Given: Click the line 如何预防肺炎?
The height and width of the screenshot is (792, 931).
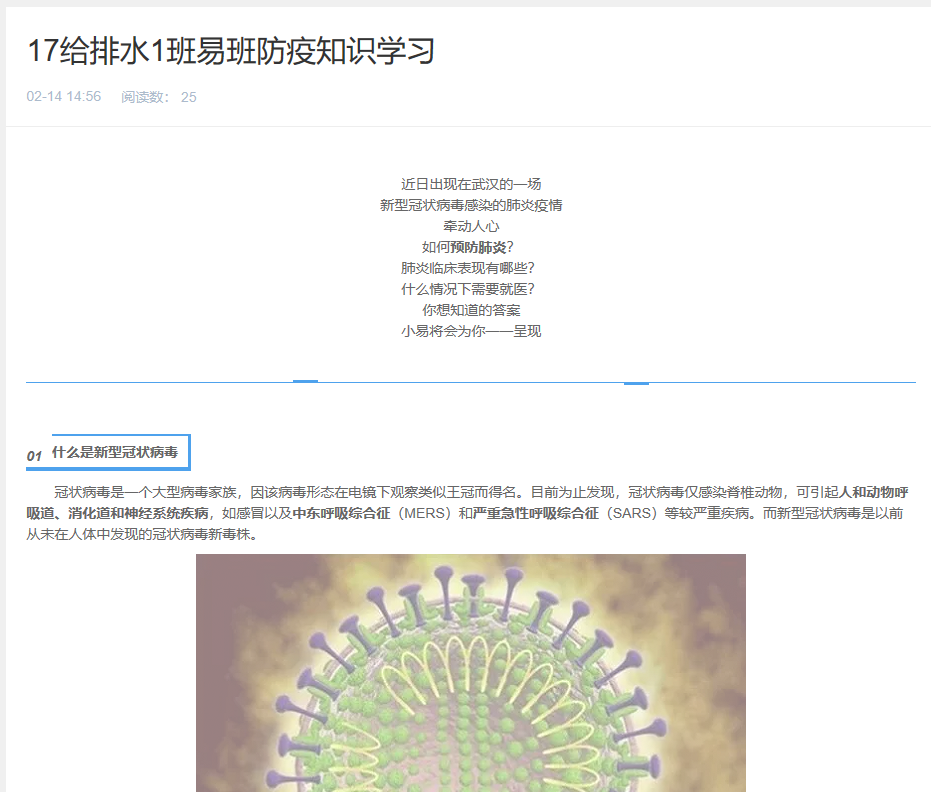Looking at the screenshot, I should 468,247.
